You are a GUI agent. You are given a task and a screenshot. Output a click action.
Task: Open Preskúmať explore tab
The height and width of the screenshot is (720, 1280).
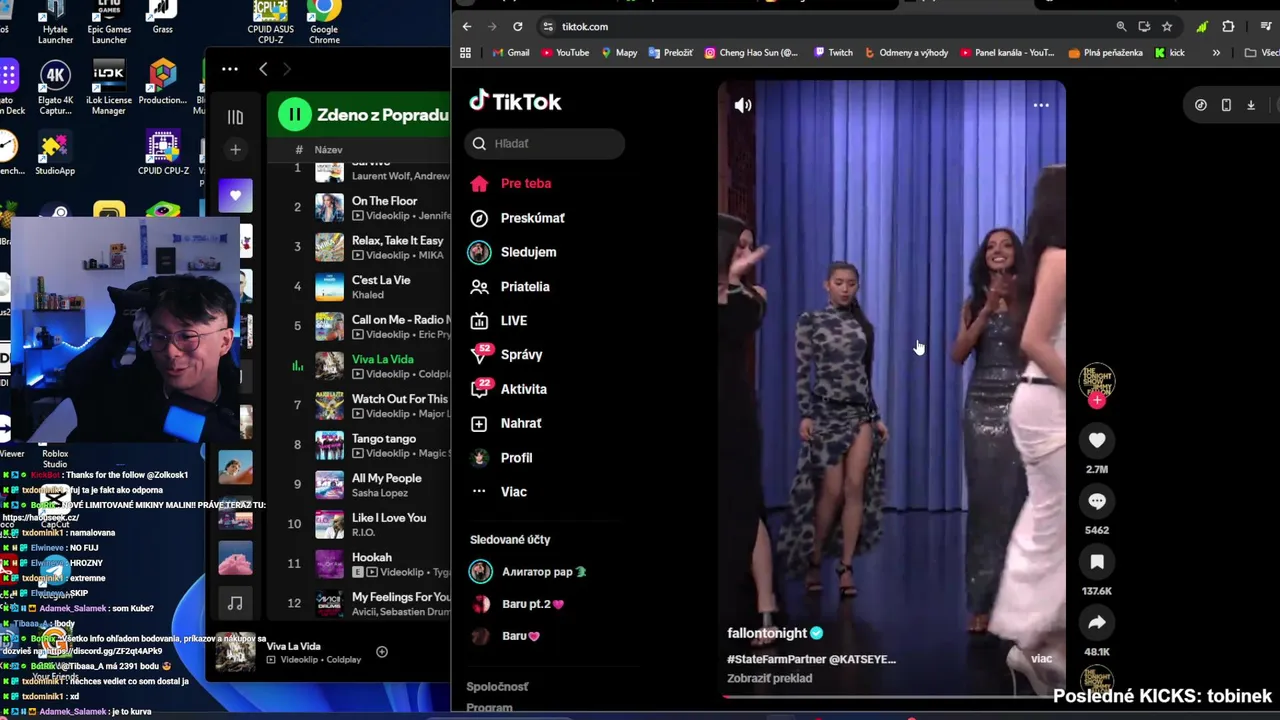click(533, 218)
